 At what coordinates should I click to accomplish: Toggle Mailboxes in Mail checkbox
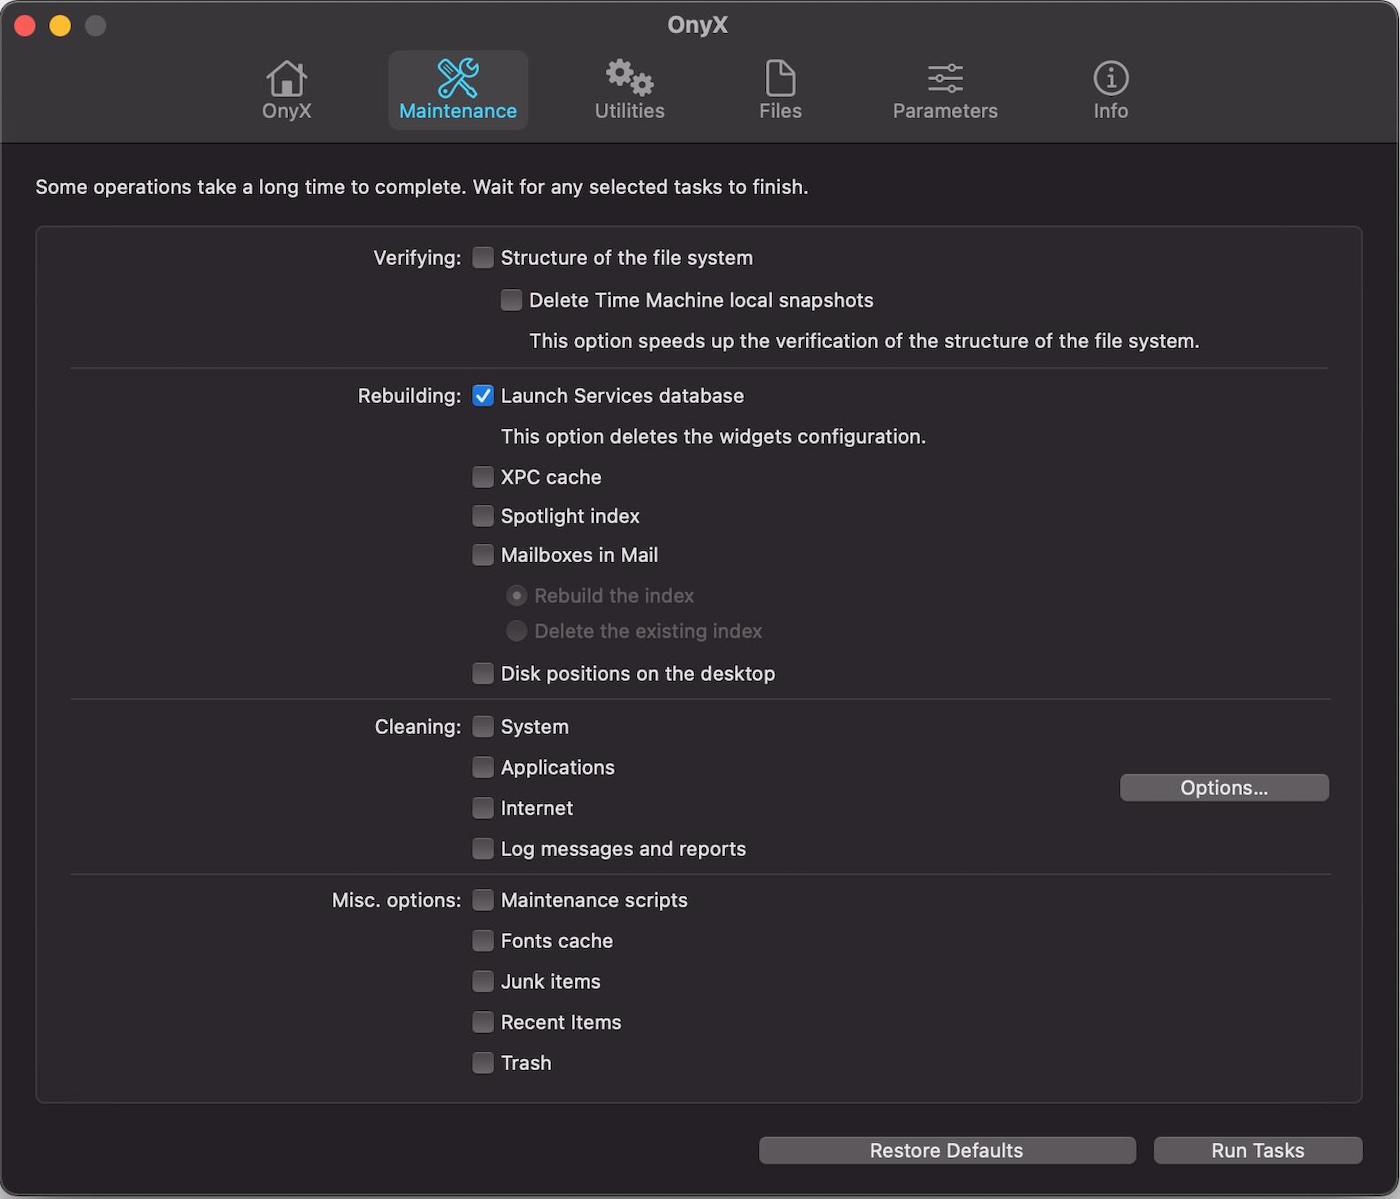tap(483, 555)
